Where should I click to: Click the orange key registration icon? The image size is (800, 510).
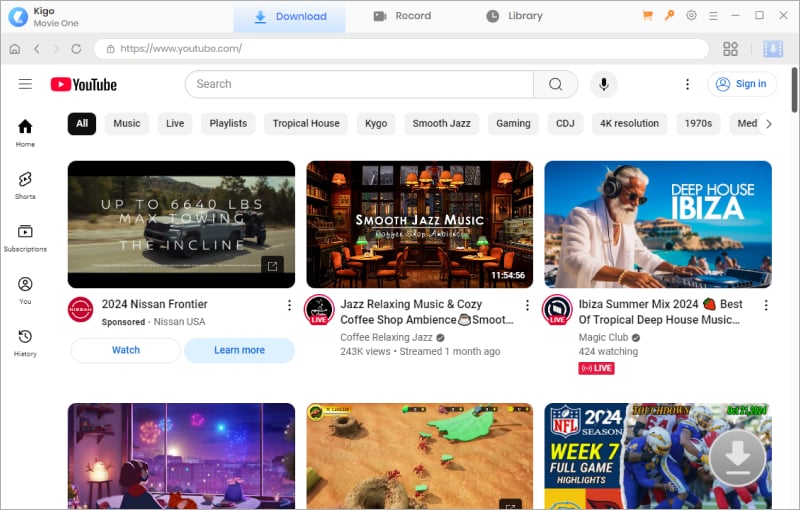[x=669, y=16]
